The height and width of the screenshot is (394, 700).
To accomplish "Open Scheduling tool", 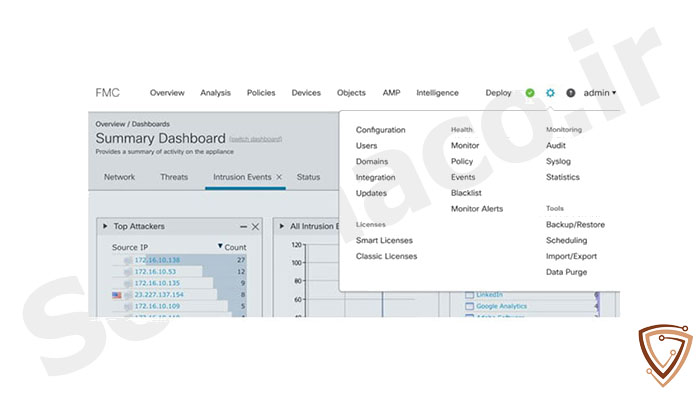I will coord(567,241).
